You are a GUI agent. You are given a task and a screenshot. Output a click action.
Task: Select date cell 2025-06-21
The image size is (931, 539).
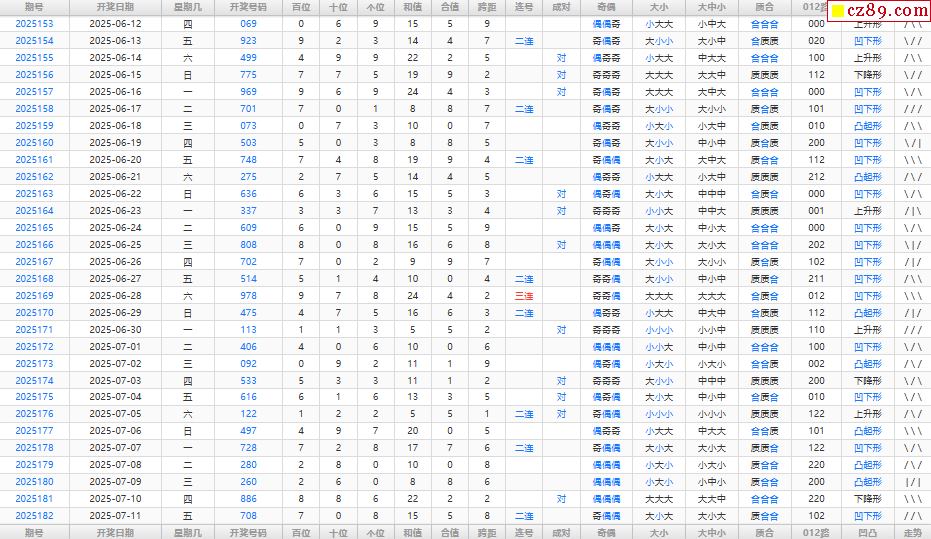pyautogui.click(x=115, y=177)
